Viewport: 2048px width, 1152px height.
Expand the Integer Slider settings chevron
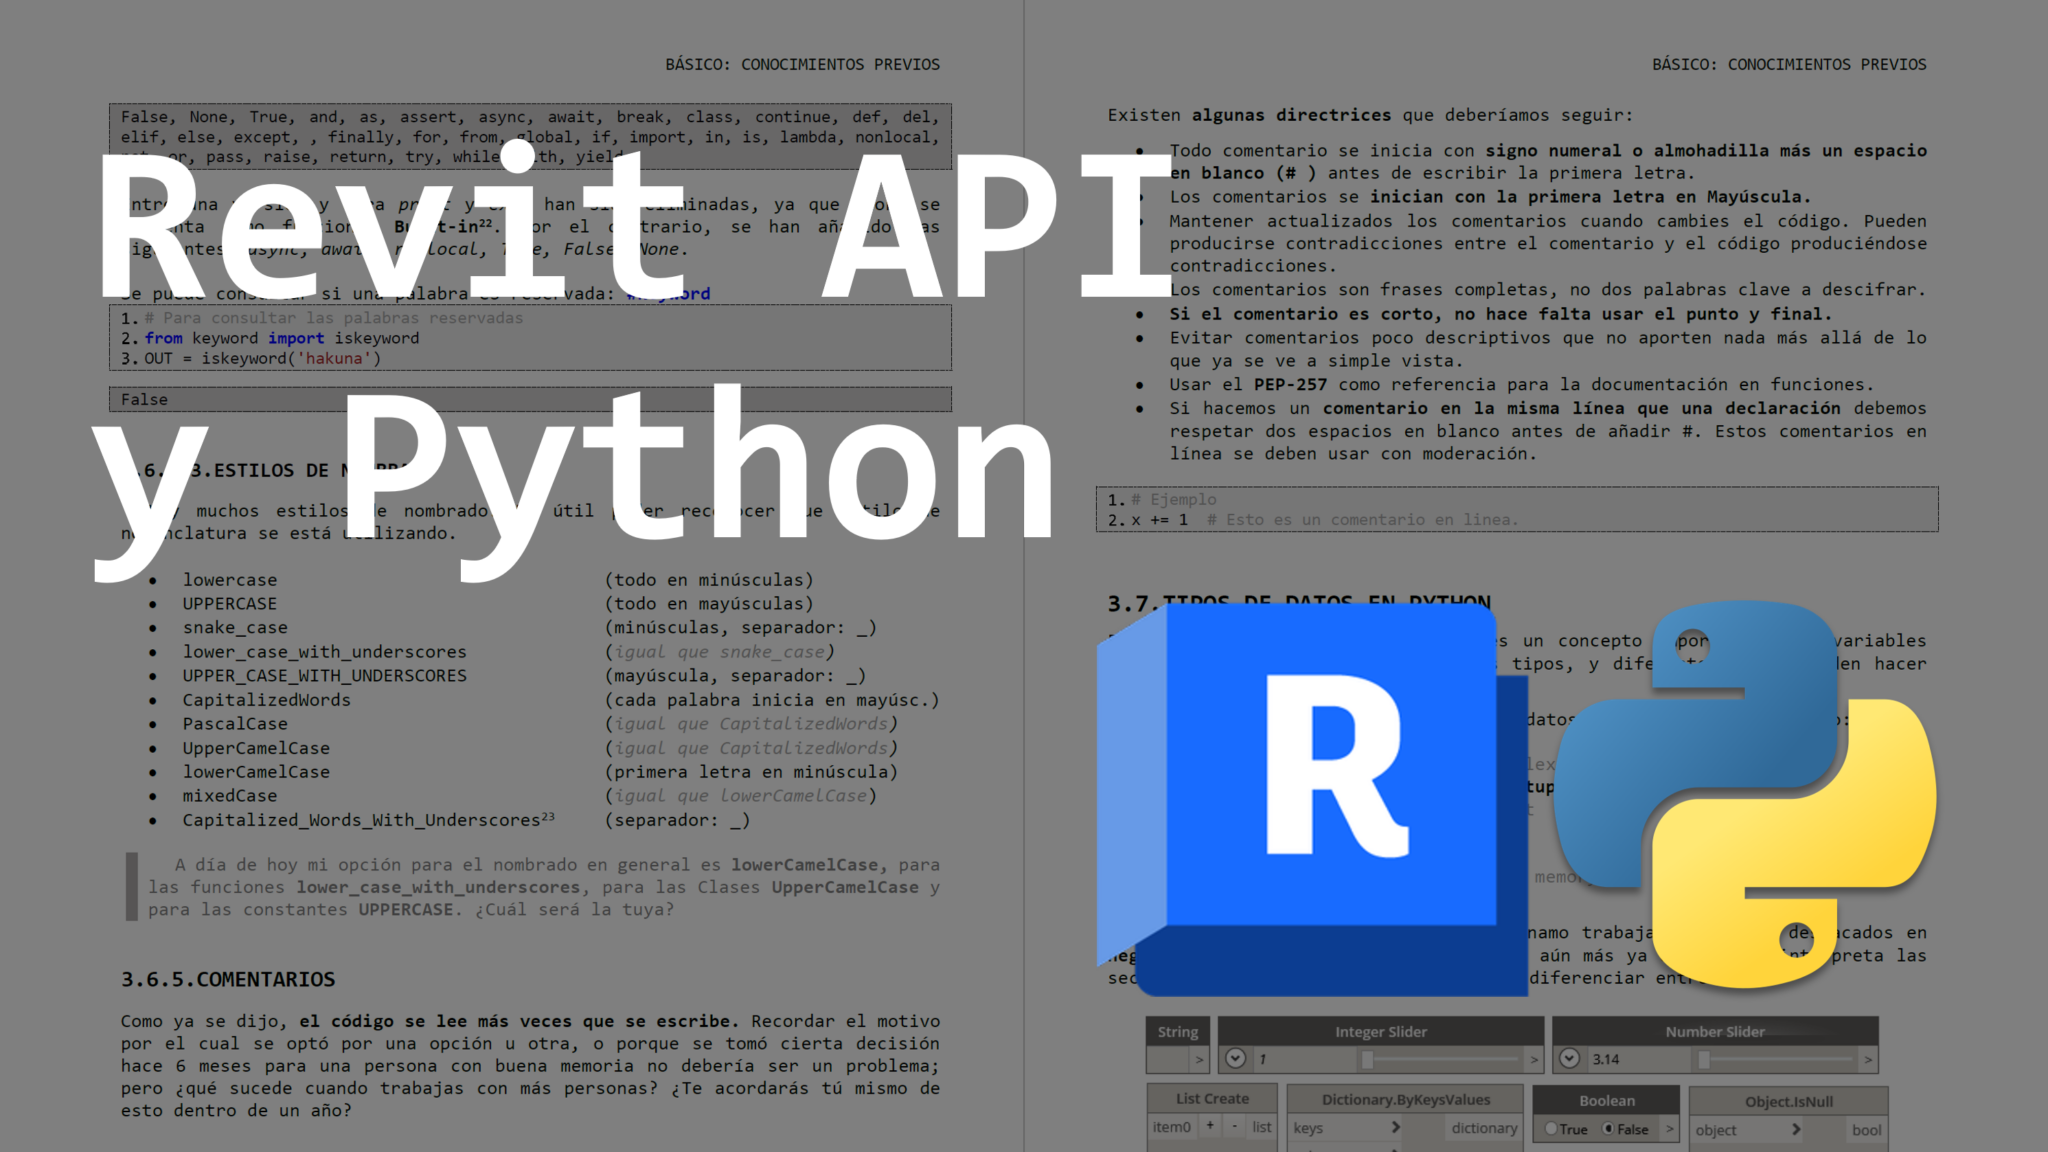click(x=1234, y=1056)
